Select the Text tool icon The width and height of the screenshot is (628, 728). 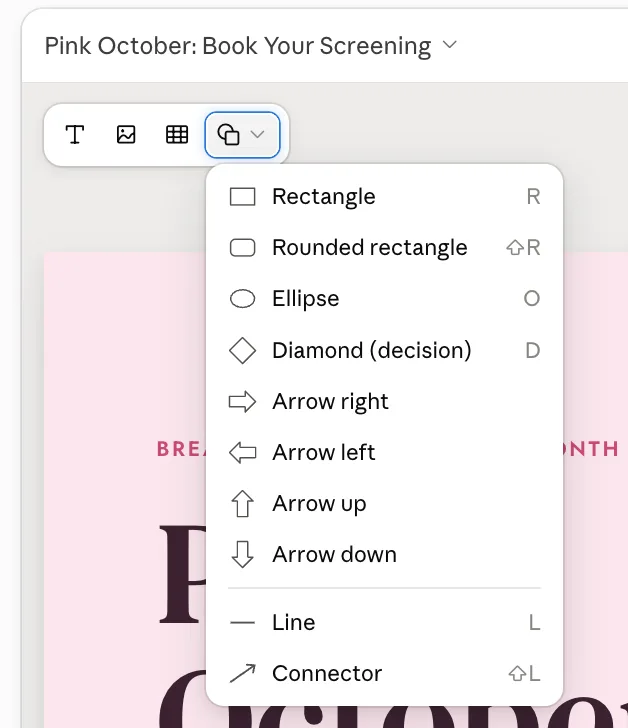point(75,135)
